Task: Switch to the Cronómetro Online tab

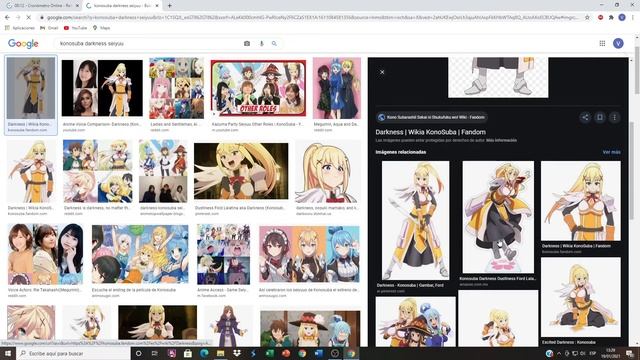Action: click(42, 6)
